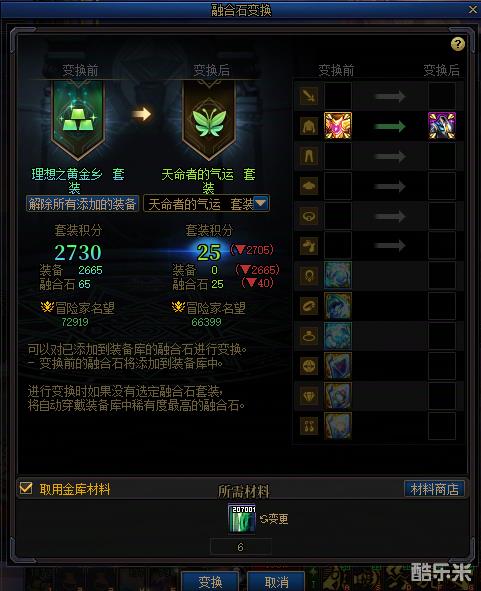The height and width of the screenshot is (591, 481).
Task: Toggle the 取用金库材料 checkbox
Action: point(26,488)
